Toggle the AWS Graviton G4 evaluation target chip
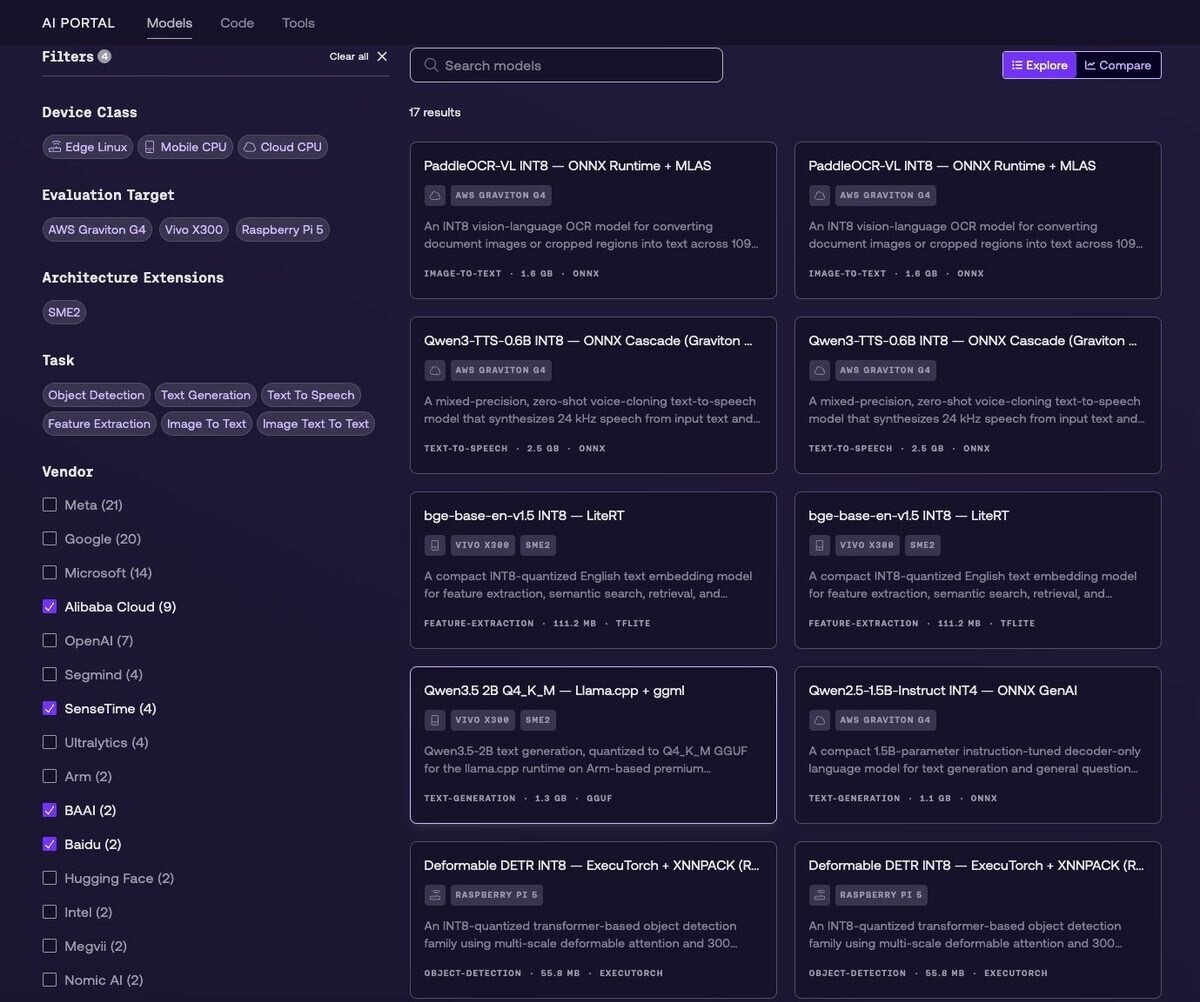 point(97,230)
